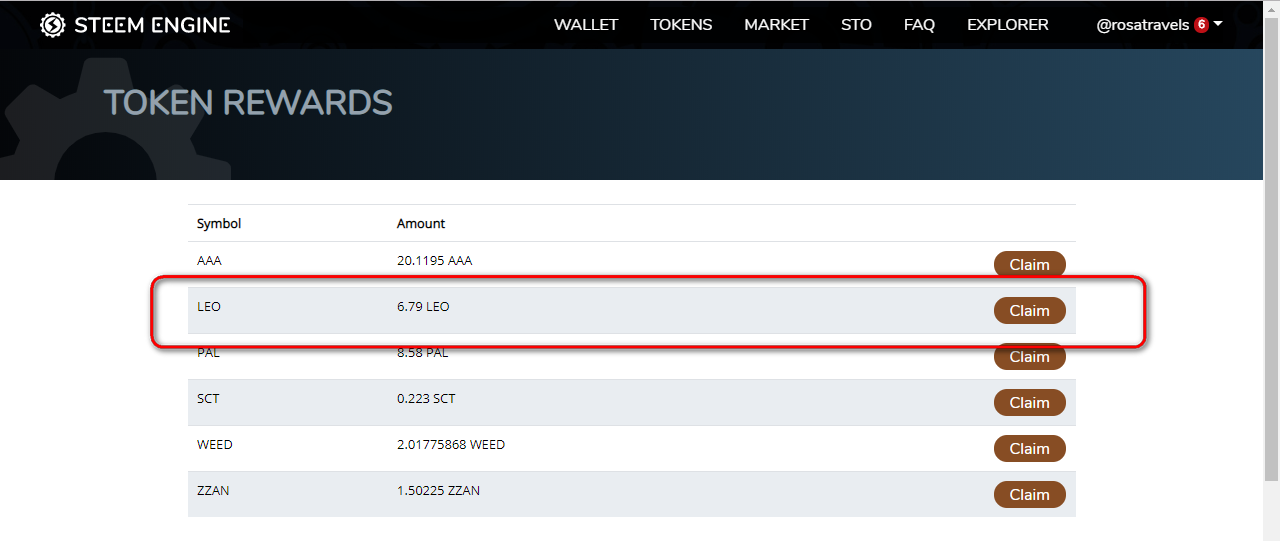Viewport: 1280px width, 541px height.
Task: Claim the WEED token reward
Action: click(x=1029, y=449)
